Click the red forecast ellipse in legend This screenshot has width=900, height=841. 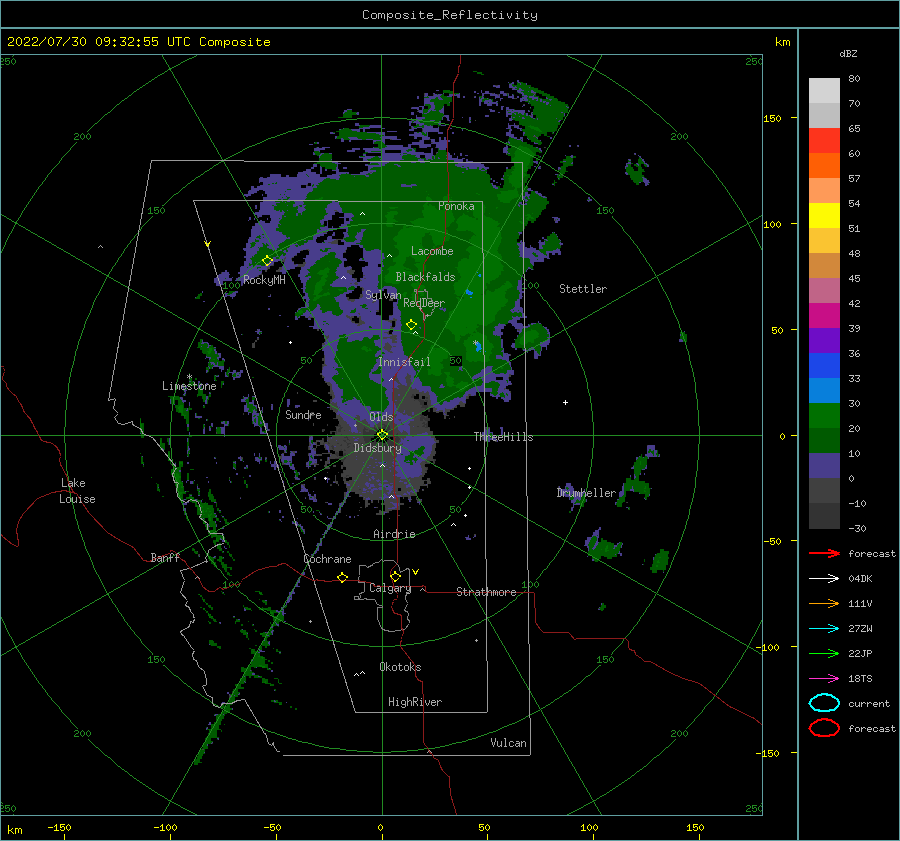(824, 728)
